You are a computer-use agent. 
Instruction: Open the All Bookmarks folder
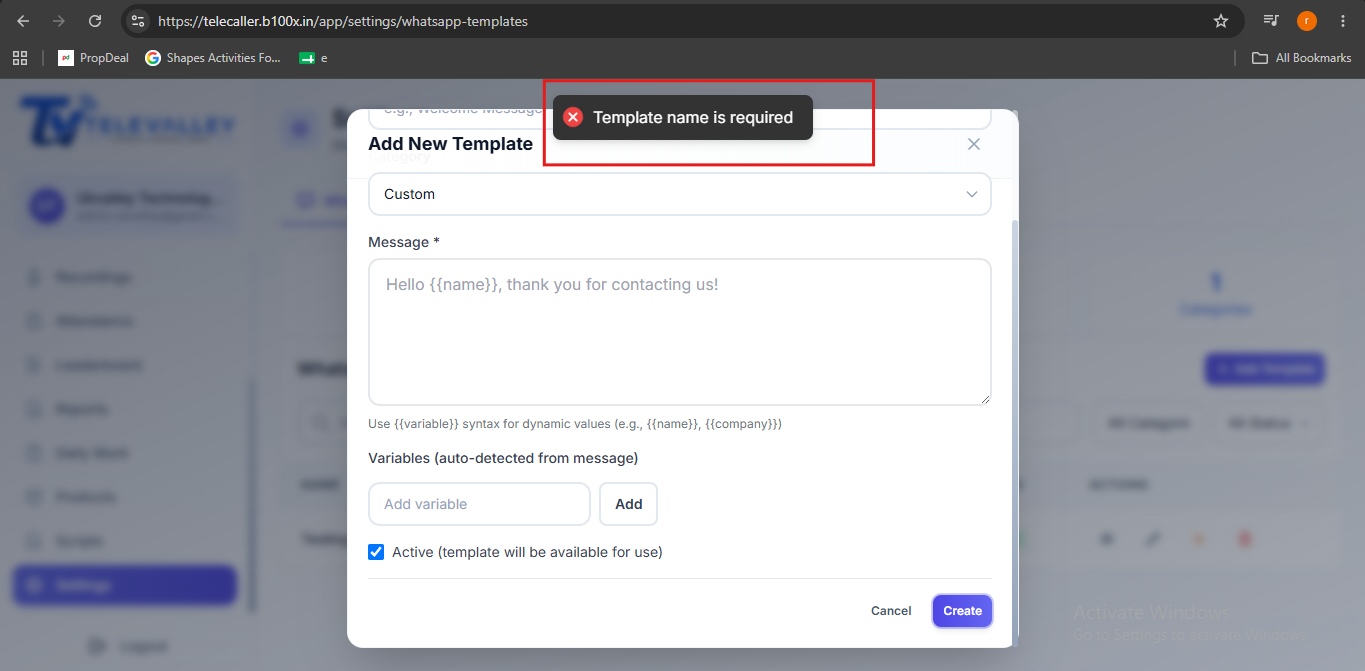1302,58
